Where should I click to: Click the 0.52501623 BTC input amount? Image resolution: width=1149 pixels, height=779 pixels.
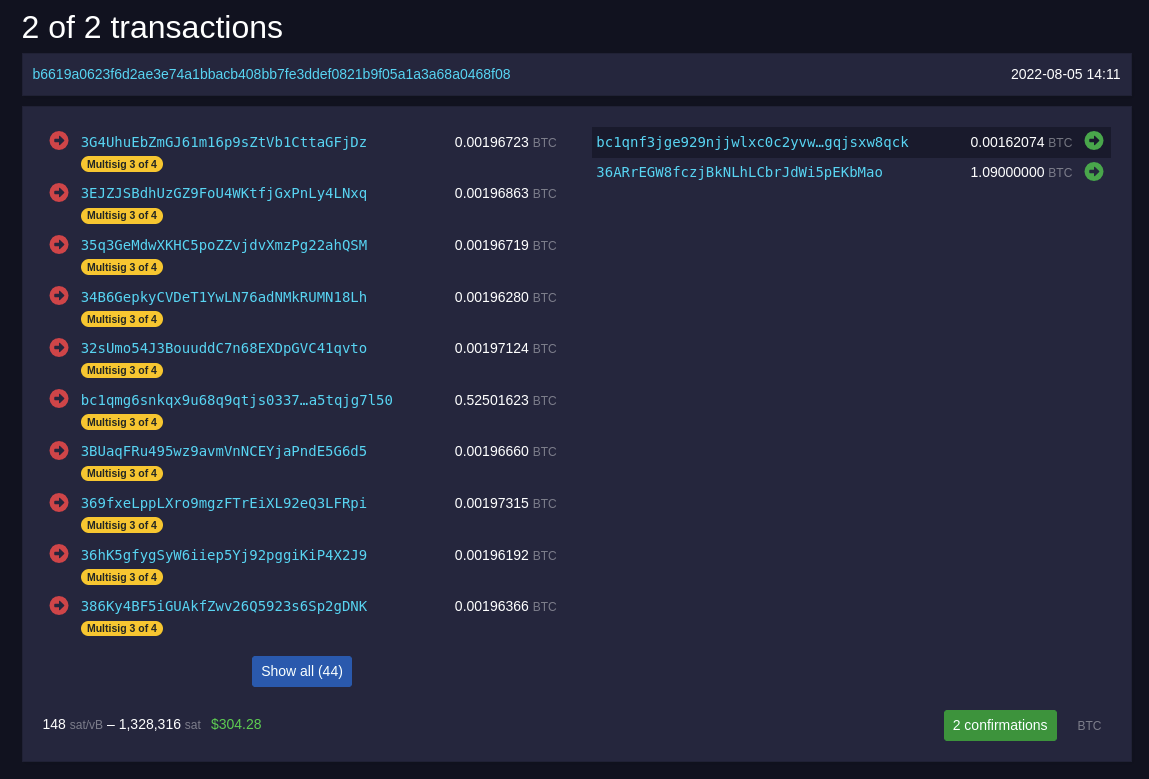tap(505, 400)
